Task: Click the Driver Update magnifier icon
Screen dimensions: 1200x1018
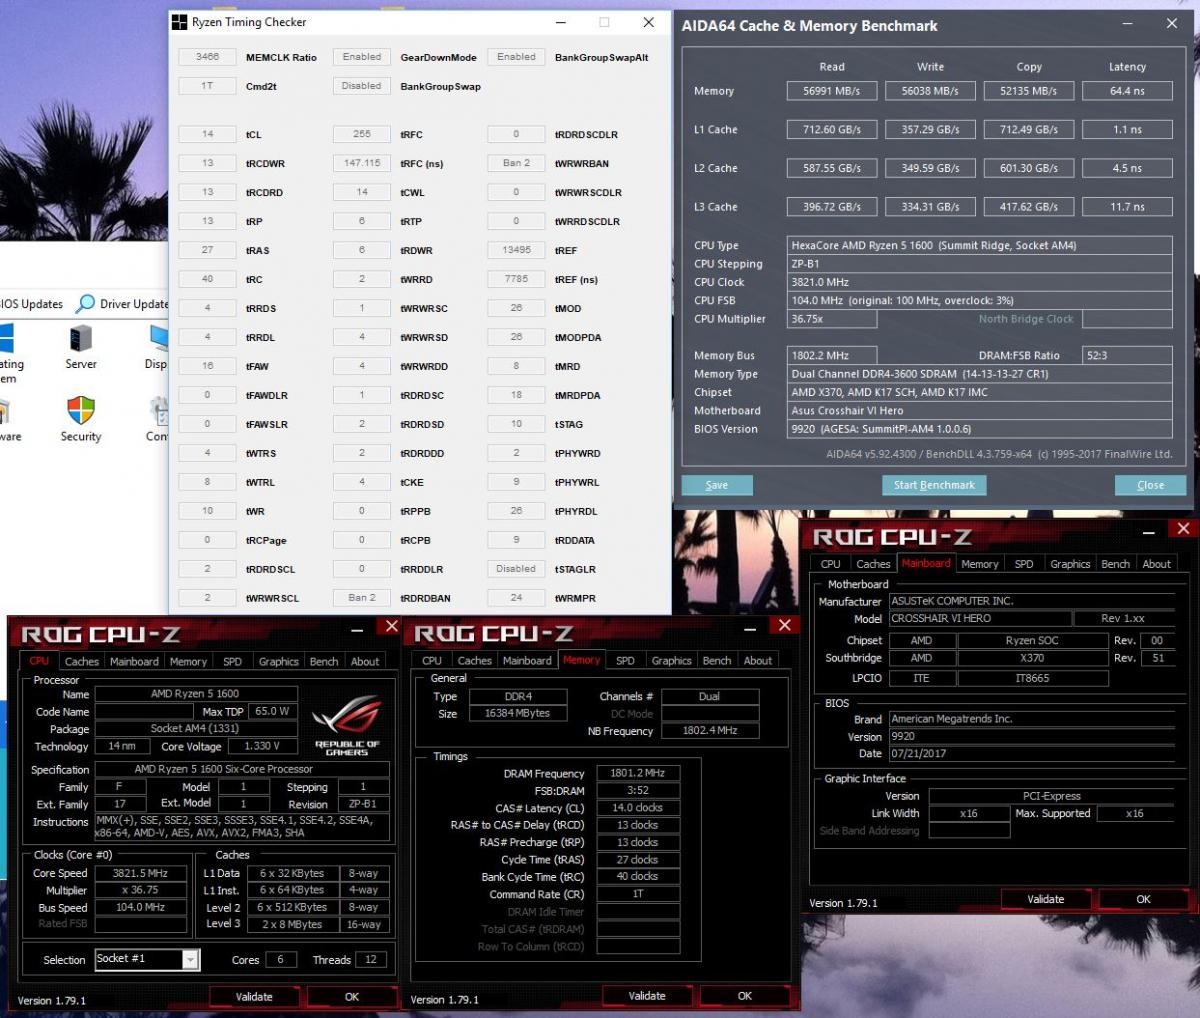Action: click(x=86, y=303)
